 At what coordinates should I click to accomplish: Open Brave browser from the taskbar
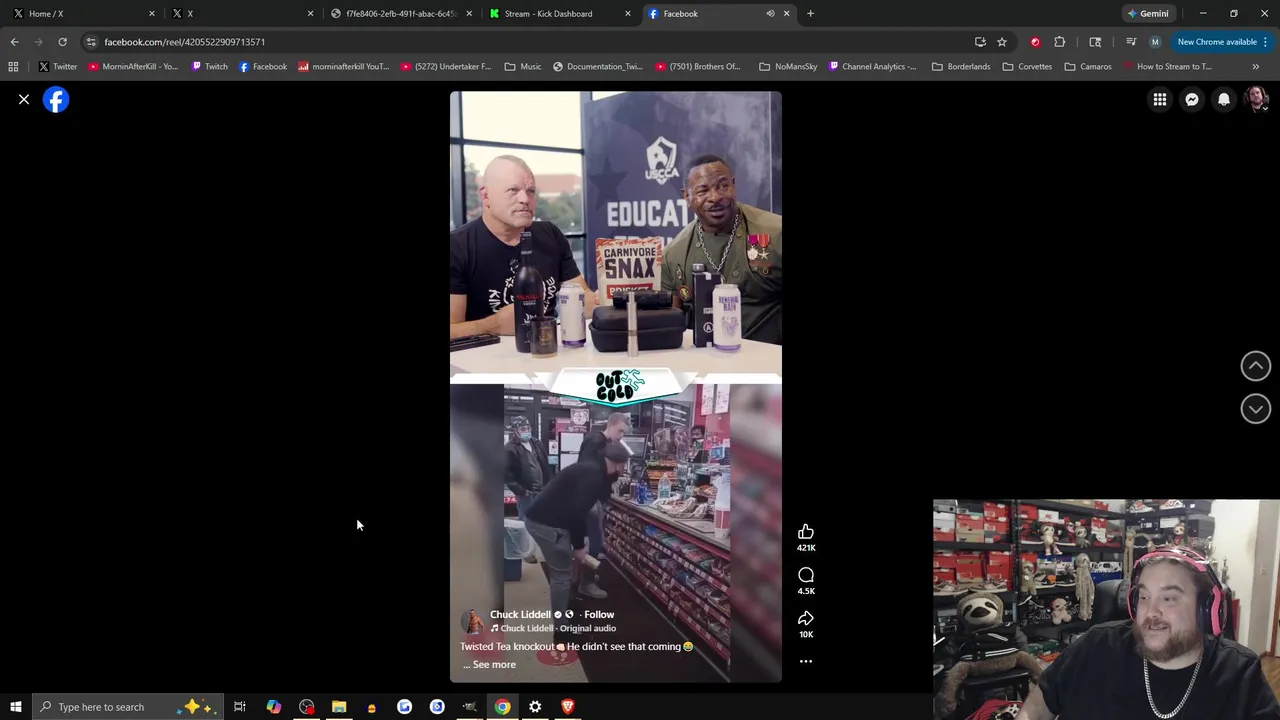[568, 707]
